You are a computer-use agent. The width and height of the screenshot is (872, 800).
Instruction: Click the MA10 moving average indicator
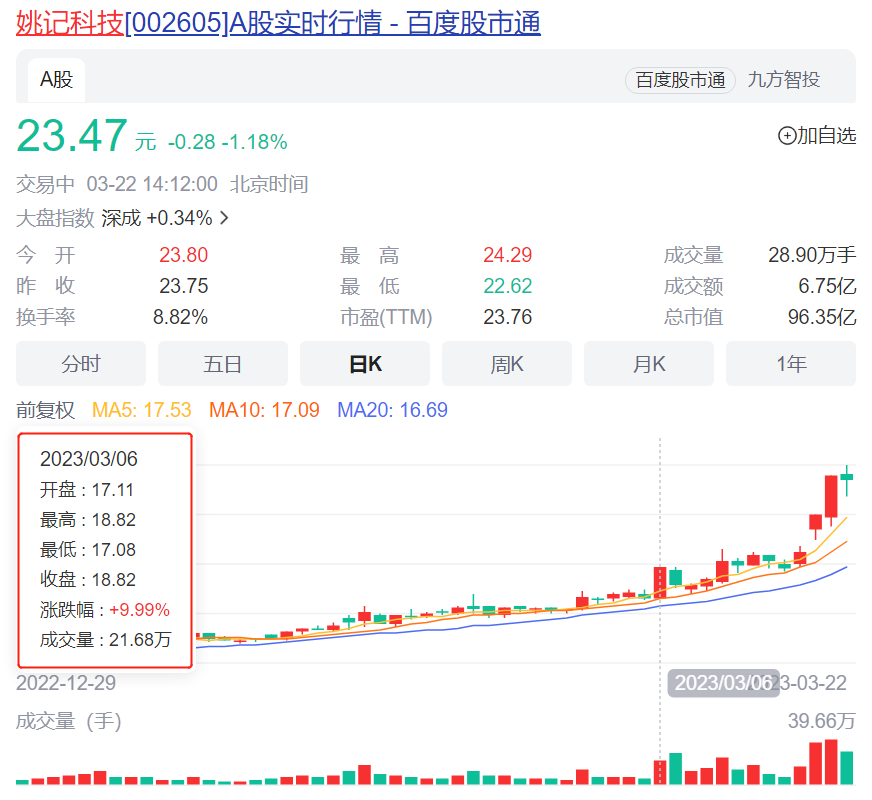pos(264,410)
